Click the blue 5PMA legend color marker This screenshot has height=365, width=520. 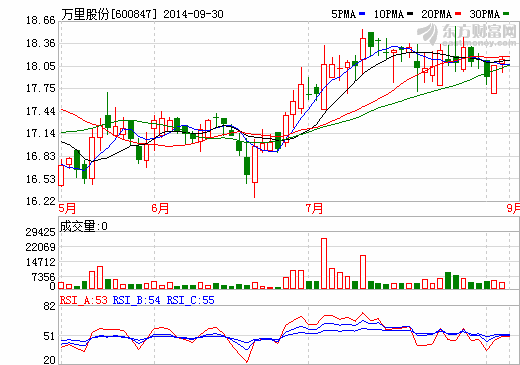(x=362, y=14)
